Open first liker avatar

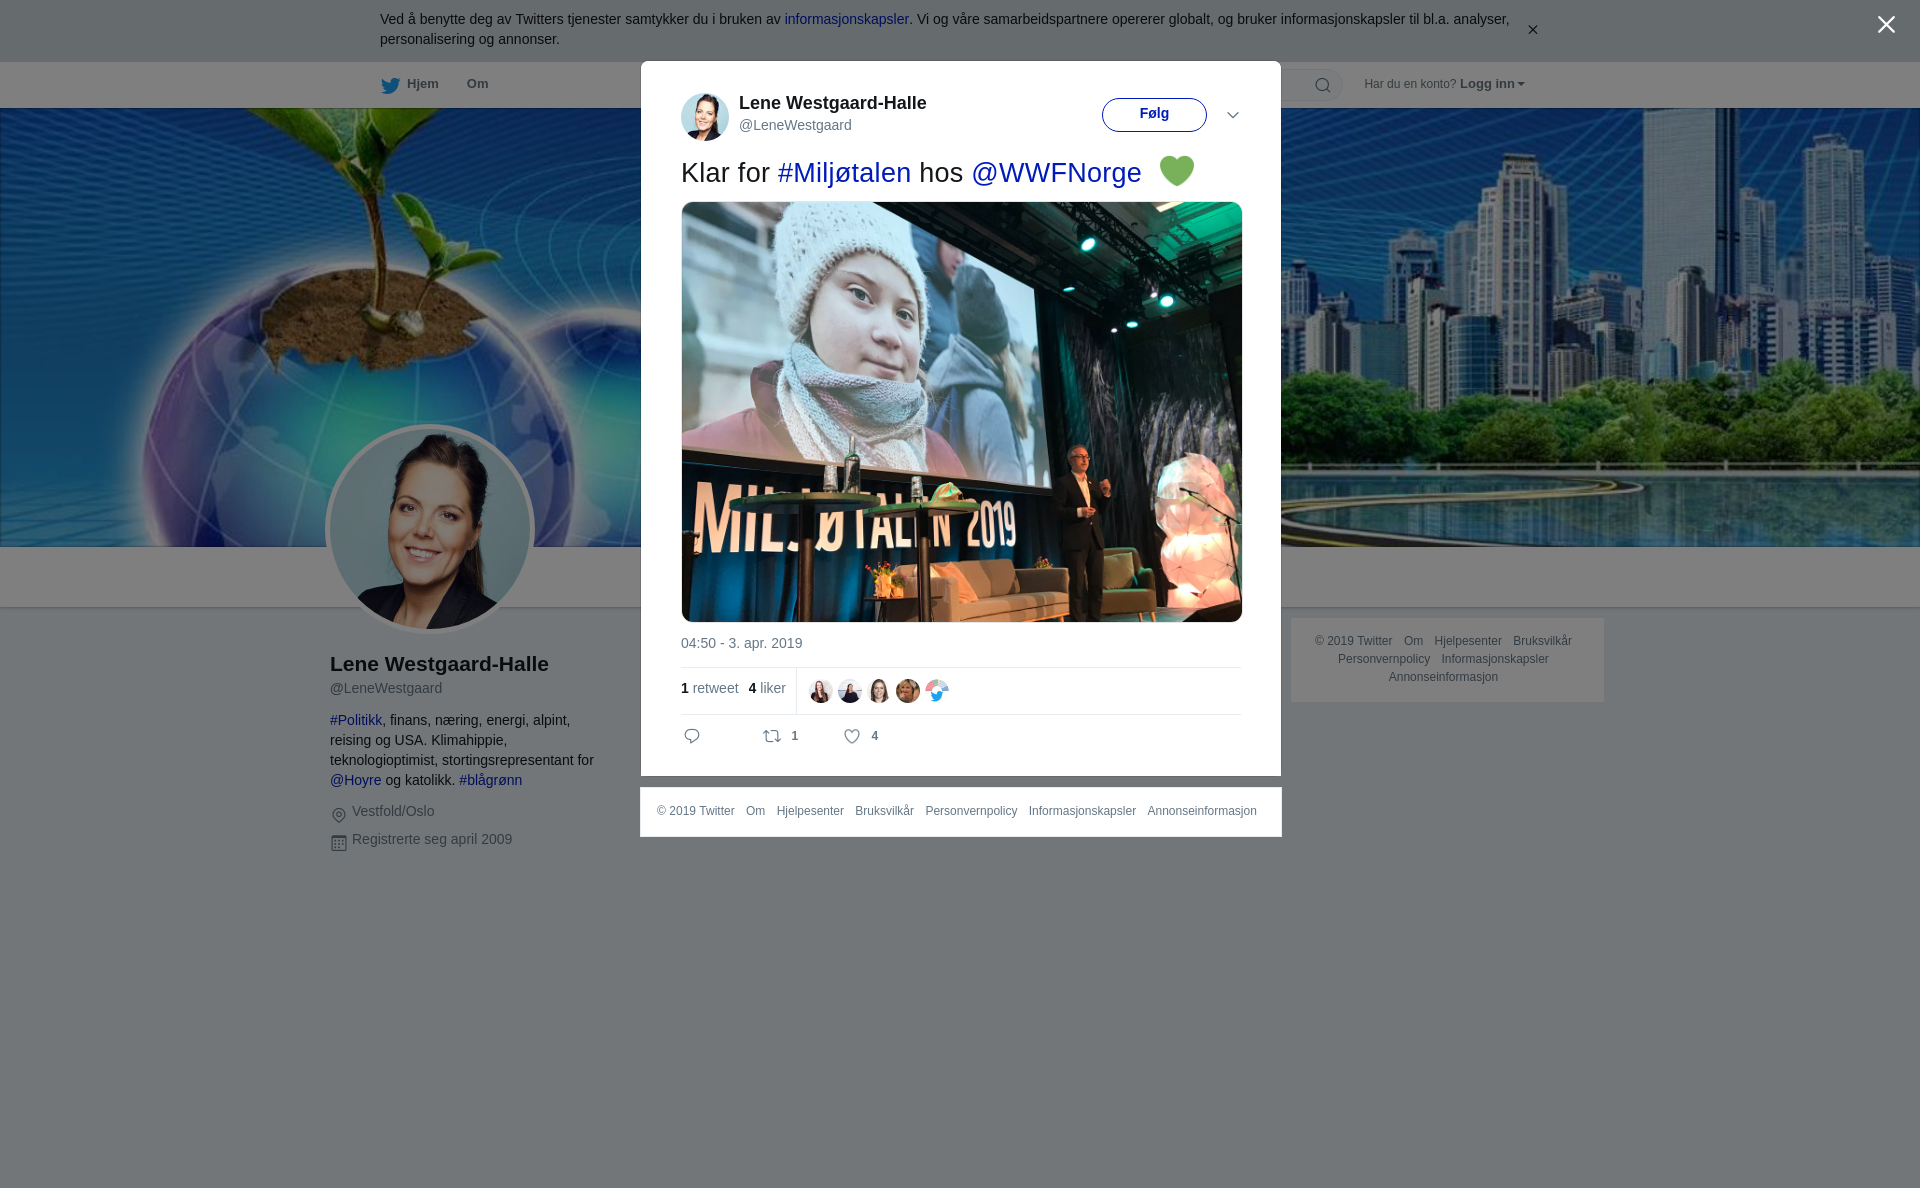pyautogui.click(x=821, y=691)
